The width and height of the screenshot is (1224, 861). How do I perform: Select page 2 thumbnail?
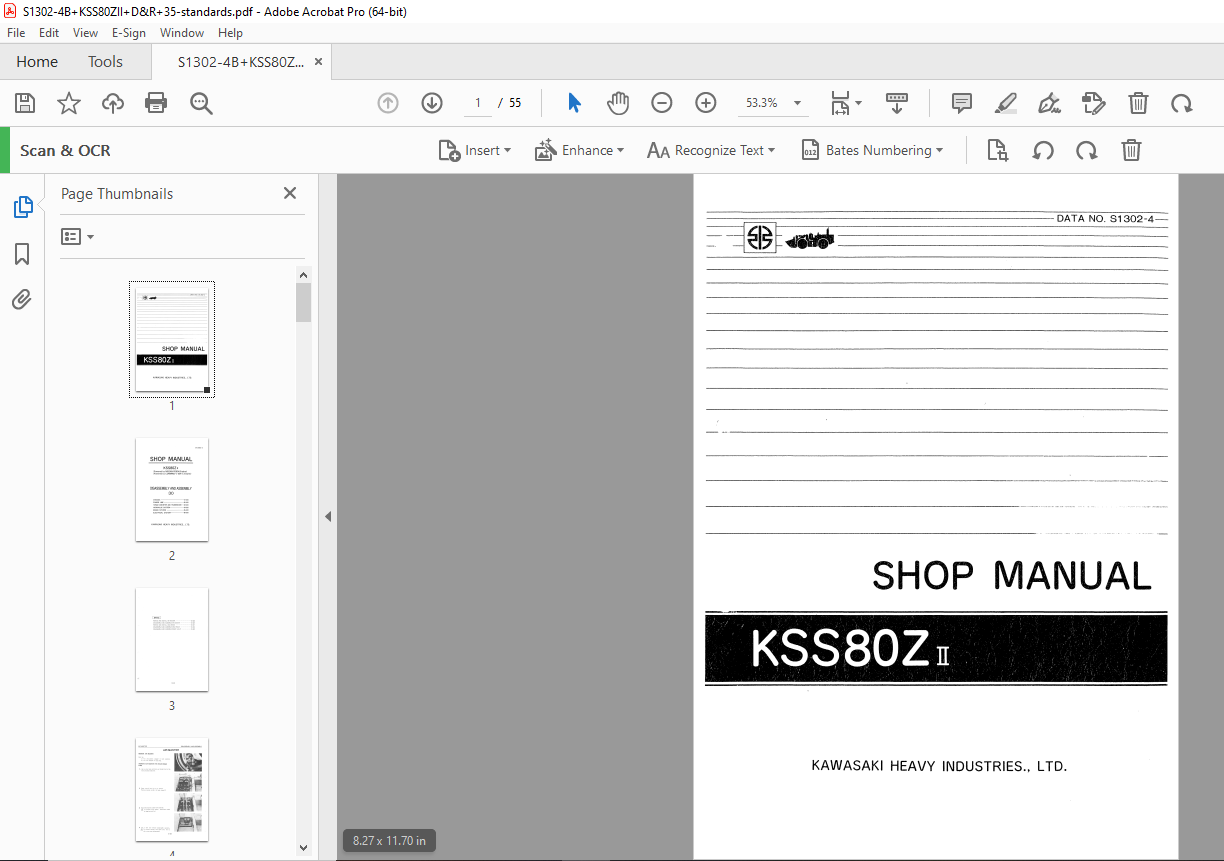coord(172,489)
